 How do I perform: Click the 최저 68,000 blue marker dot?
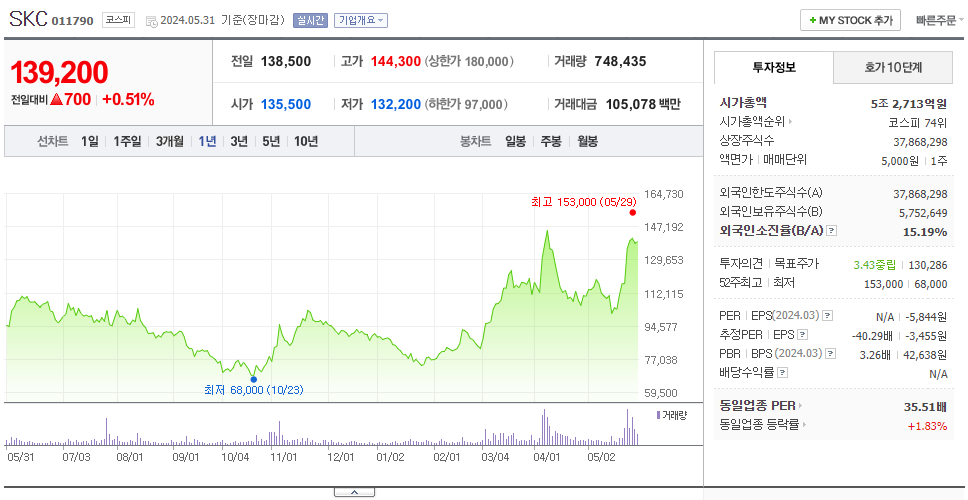pyautogui.click(x=254, y=379)
